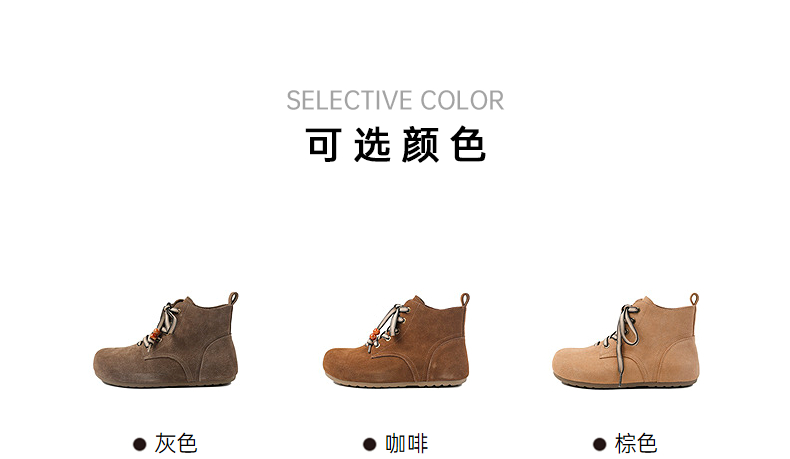Choose the 棕色 color label

point(636,444)
